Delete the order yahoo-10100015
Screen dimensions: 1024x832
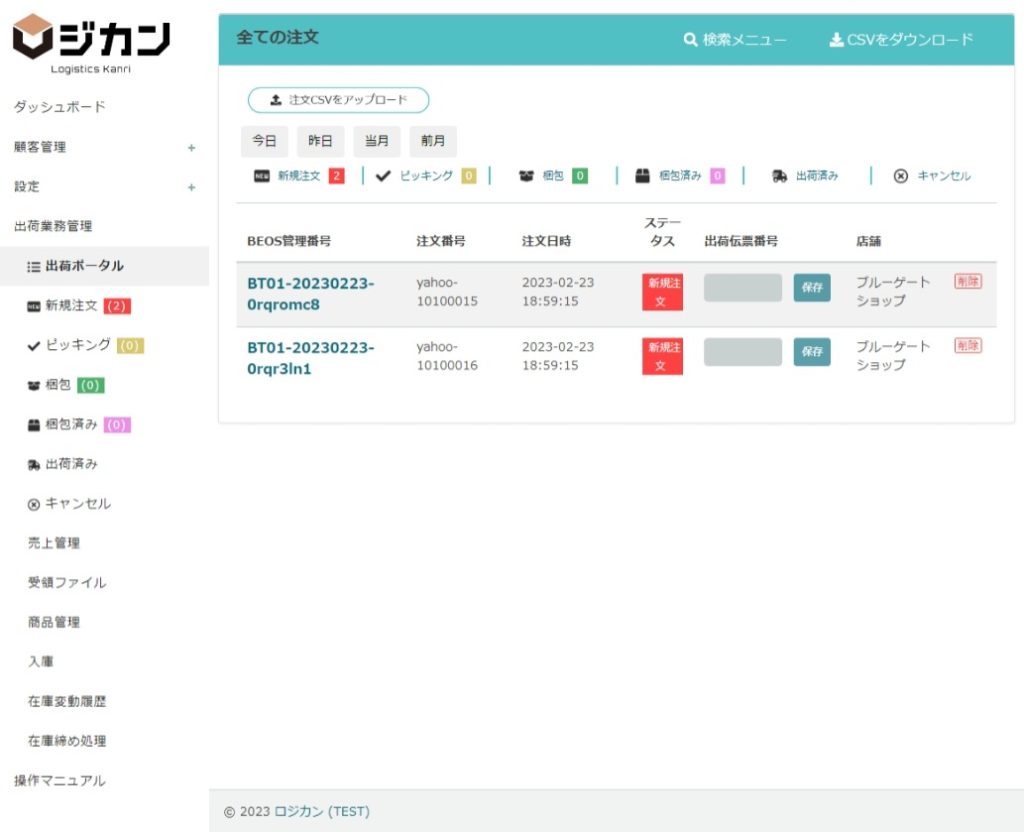click(967, 282)
